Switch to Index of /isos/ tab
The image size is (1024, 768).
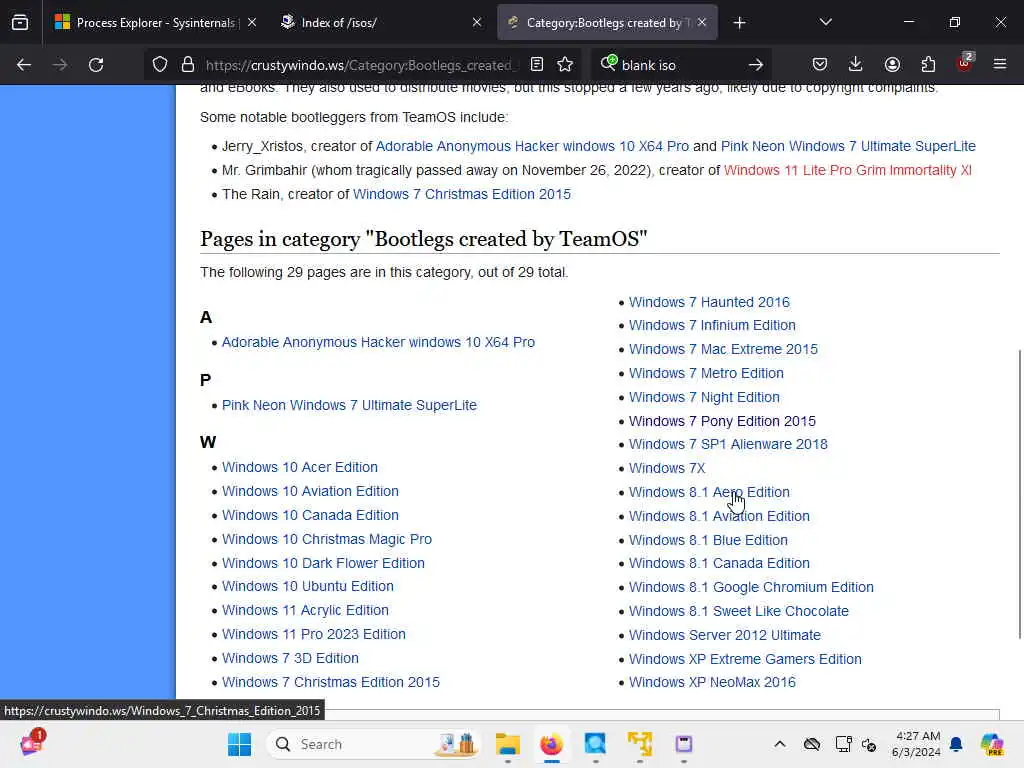381,22
